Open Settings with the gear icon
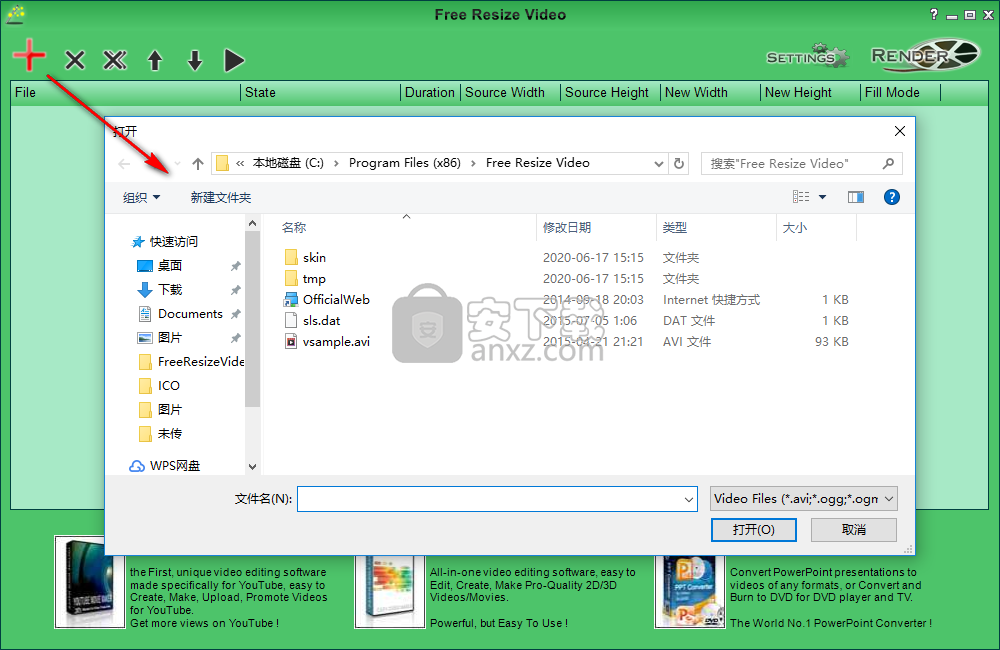The height and width of the screenshot is (650, 1000). click(x=807, y=56)
